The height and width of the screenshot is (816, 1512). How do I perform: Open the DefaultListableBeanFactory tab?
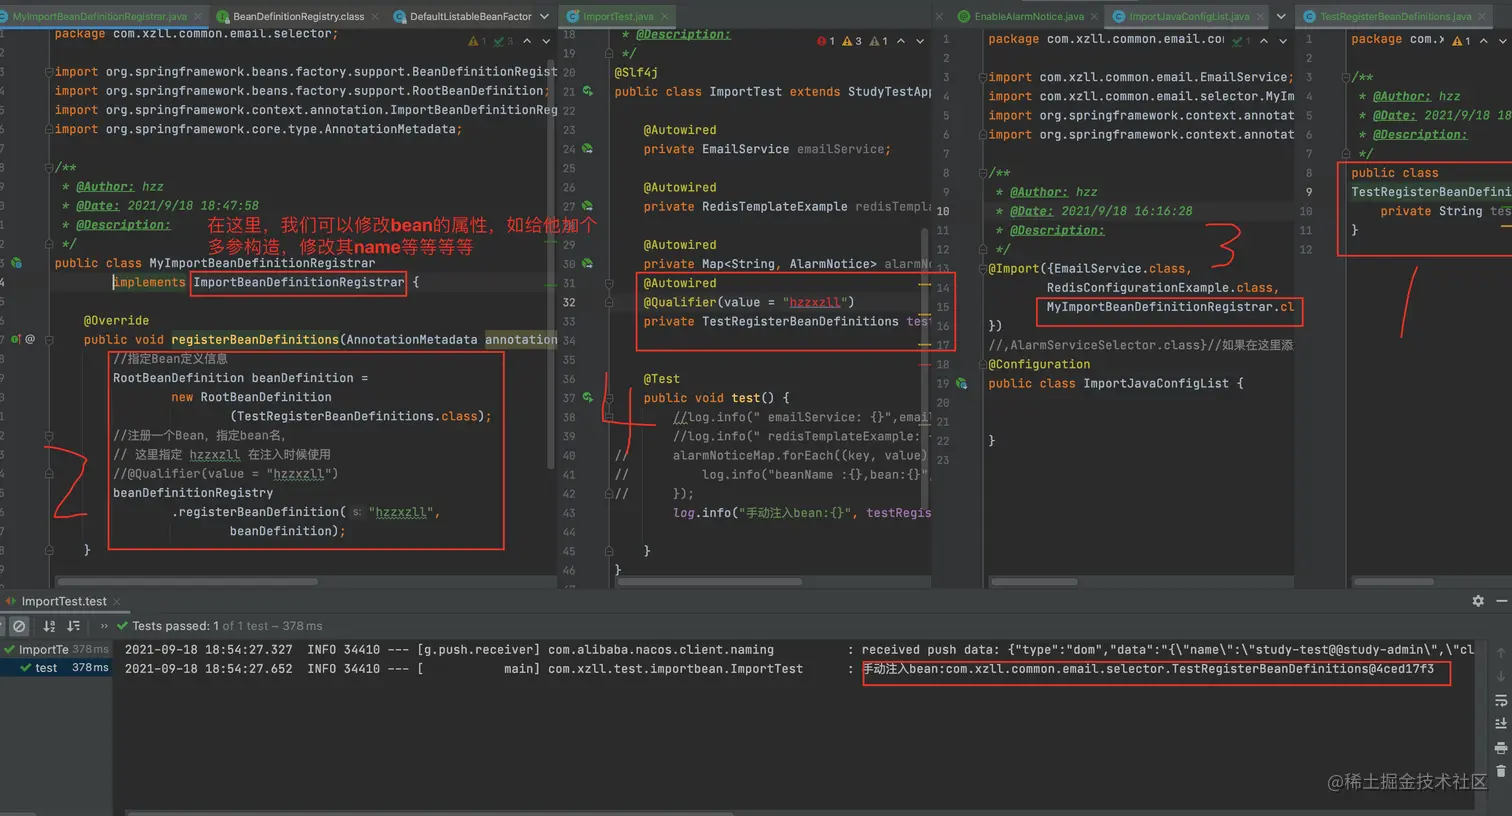463,16
